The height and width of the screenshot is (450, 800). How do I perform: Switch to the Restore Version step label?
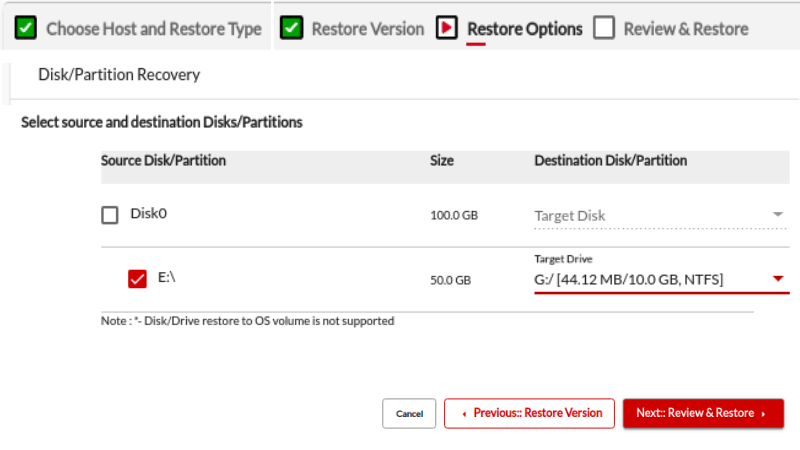(367, 29)
